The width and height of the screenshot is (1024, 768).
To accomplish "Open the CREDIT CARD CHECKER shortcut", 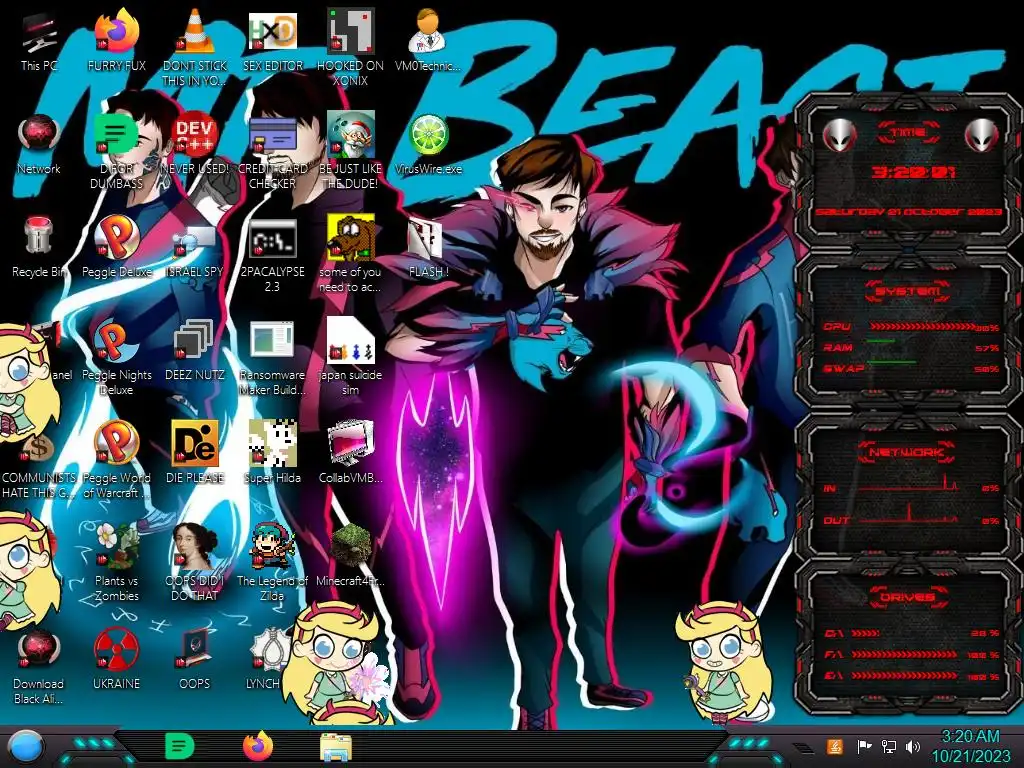I will click(272, 152).
